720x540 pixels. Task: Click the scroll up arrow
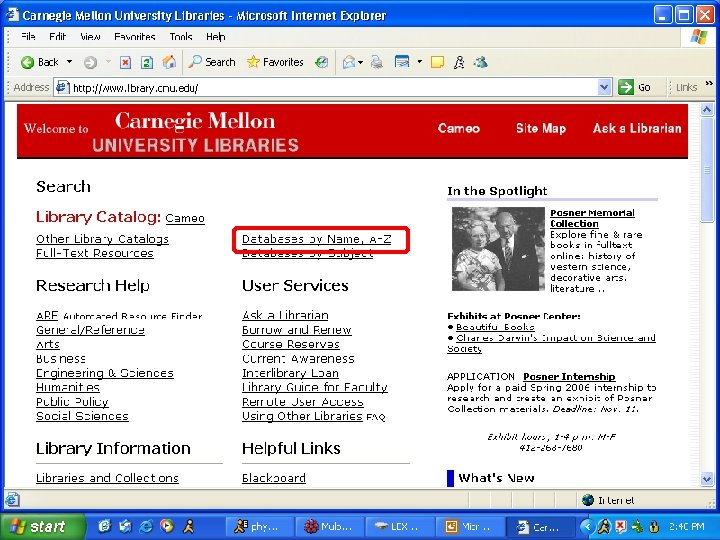coord(707,109)
